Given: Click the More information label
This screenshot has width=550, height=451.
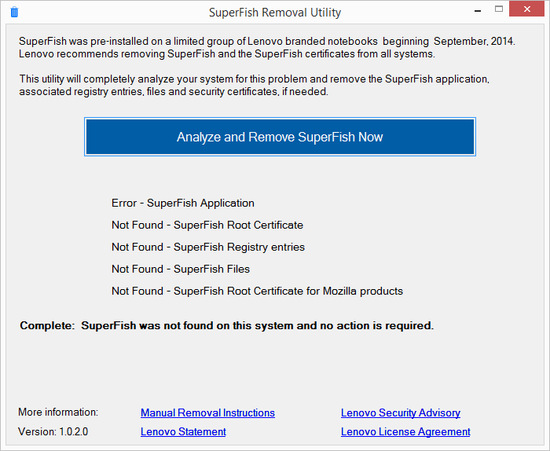Looking at the screenshot, I should [x=58, y=412].
